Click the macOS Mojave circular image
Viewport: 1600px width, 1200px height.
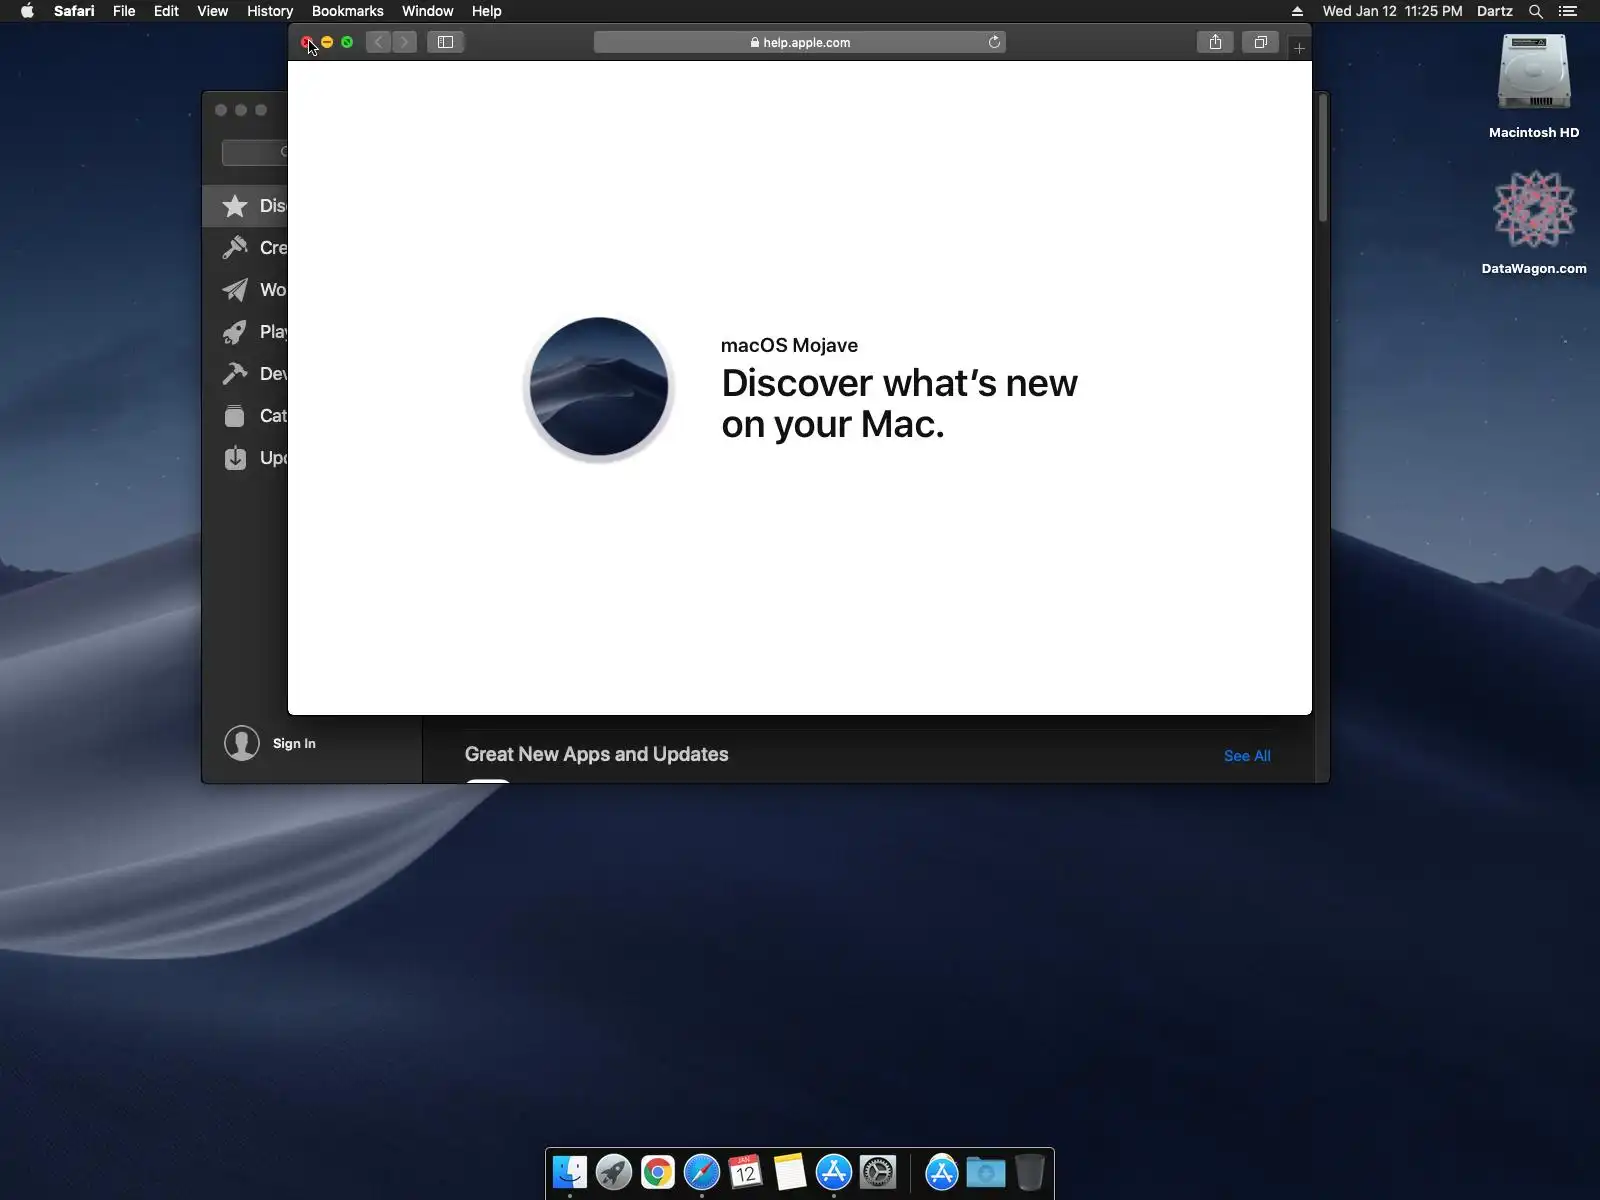(x=599, y=388)
